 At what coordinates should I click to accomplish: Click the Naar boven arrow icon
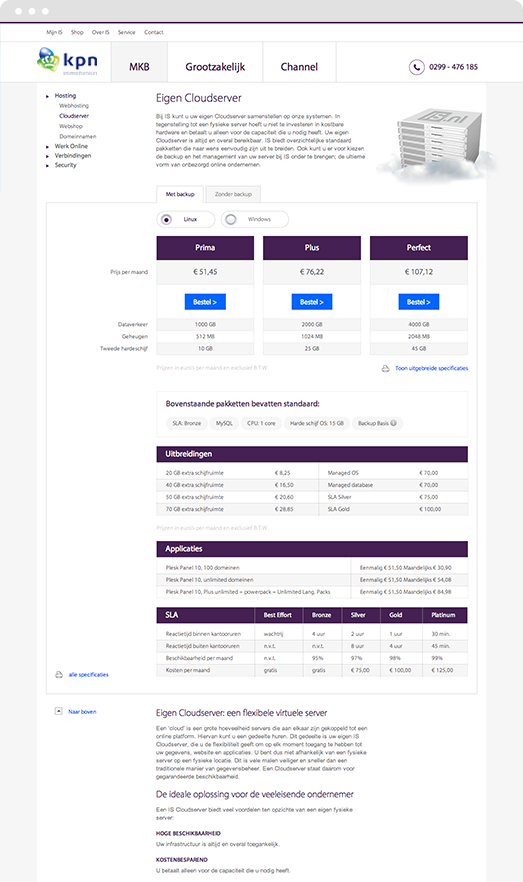click(x=58, y=711)
